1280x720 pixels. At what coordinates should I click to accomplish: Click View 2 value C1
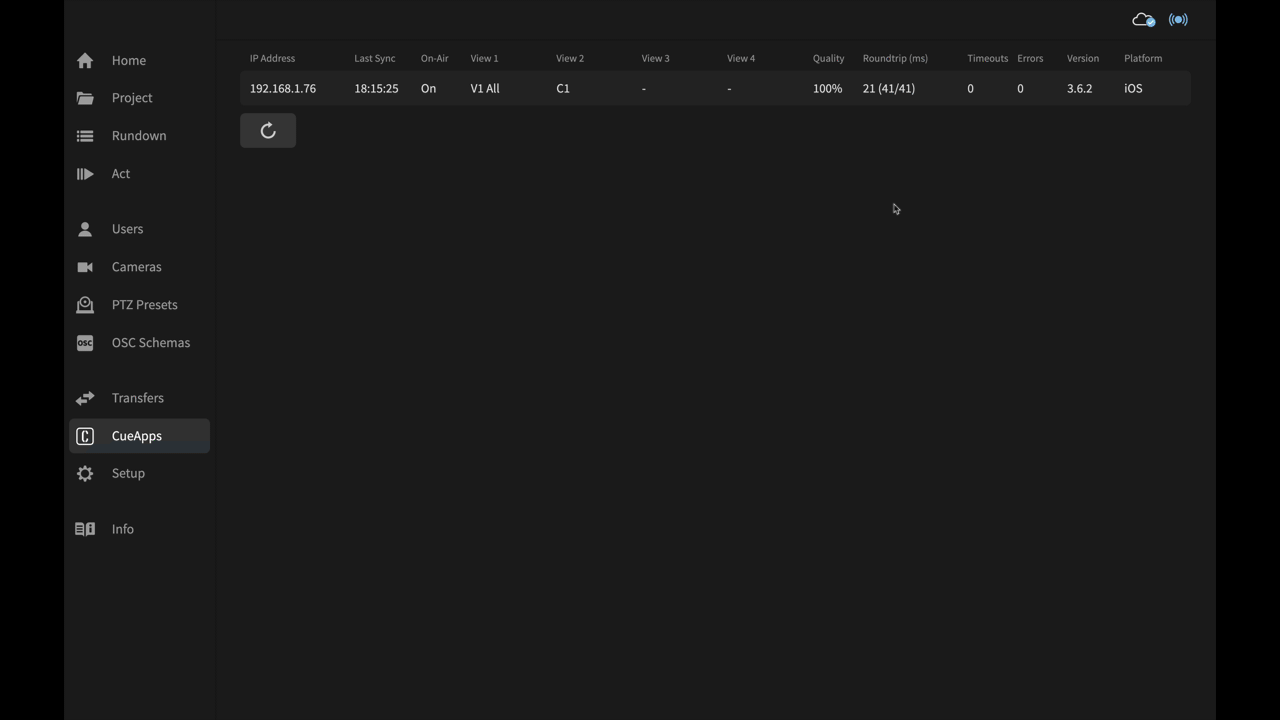563,89
